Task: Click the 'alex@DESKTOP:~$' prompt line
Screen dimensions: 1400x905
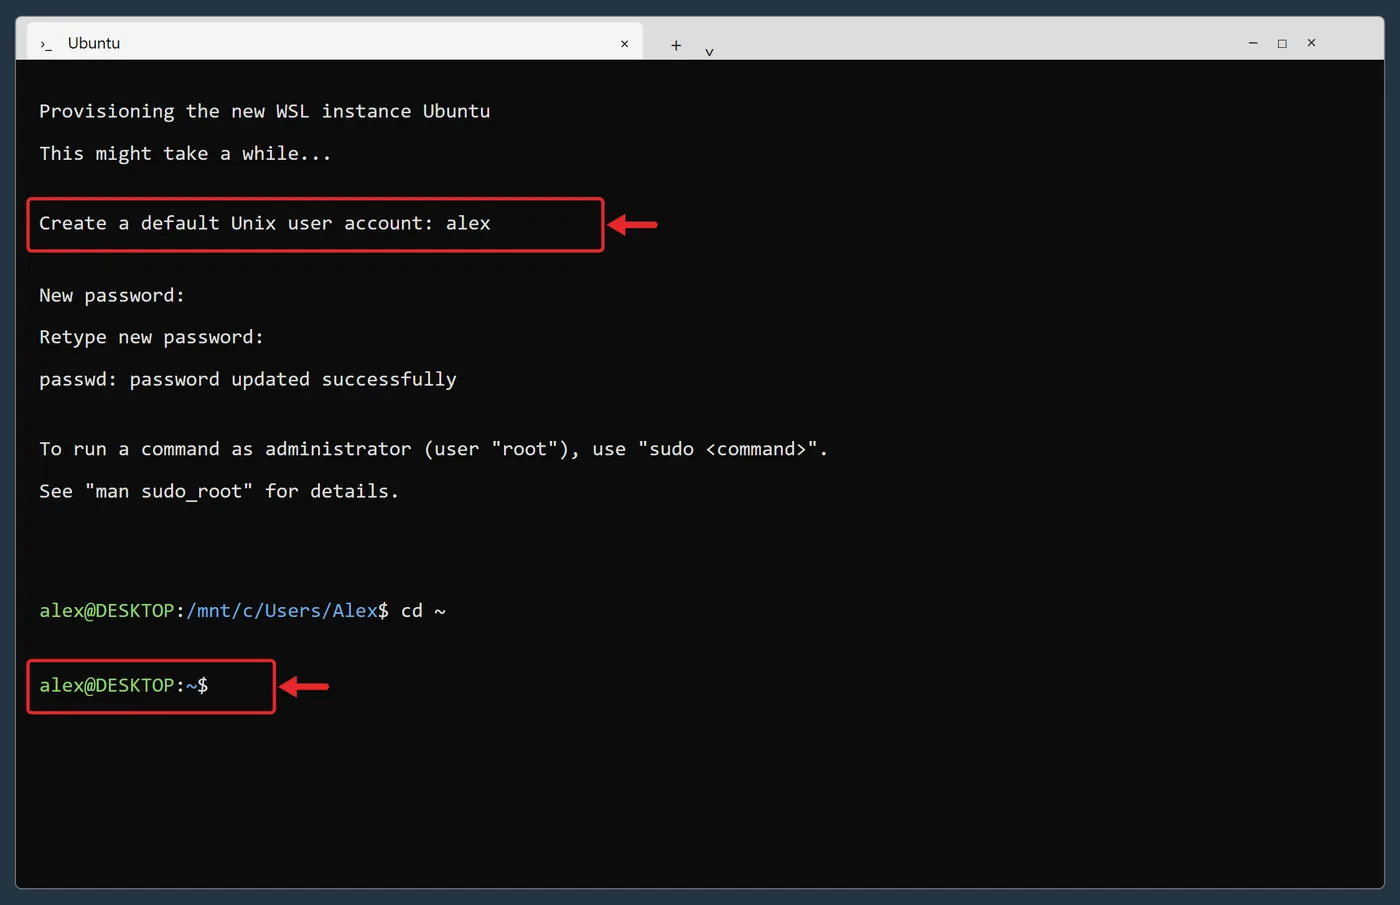Action: (124, 685)
